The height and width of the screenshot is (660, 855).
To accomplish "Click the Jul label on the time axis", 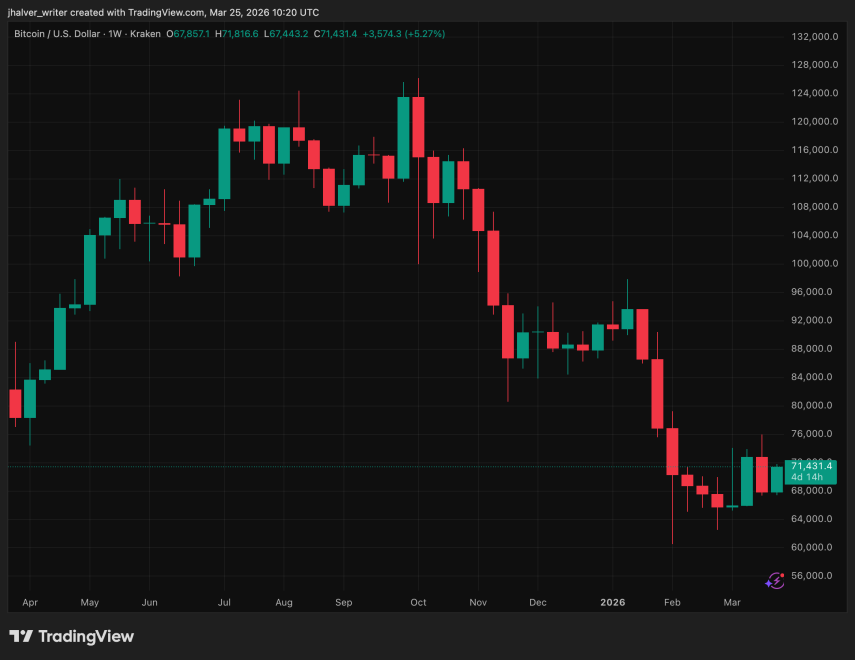I will (x=224, y=603).
